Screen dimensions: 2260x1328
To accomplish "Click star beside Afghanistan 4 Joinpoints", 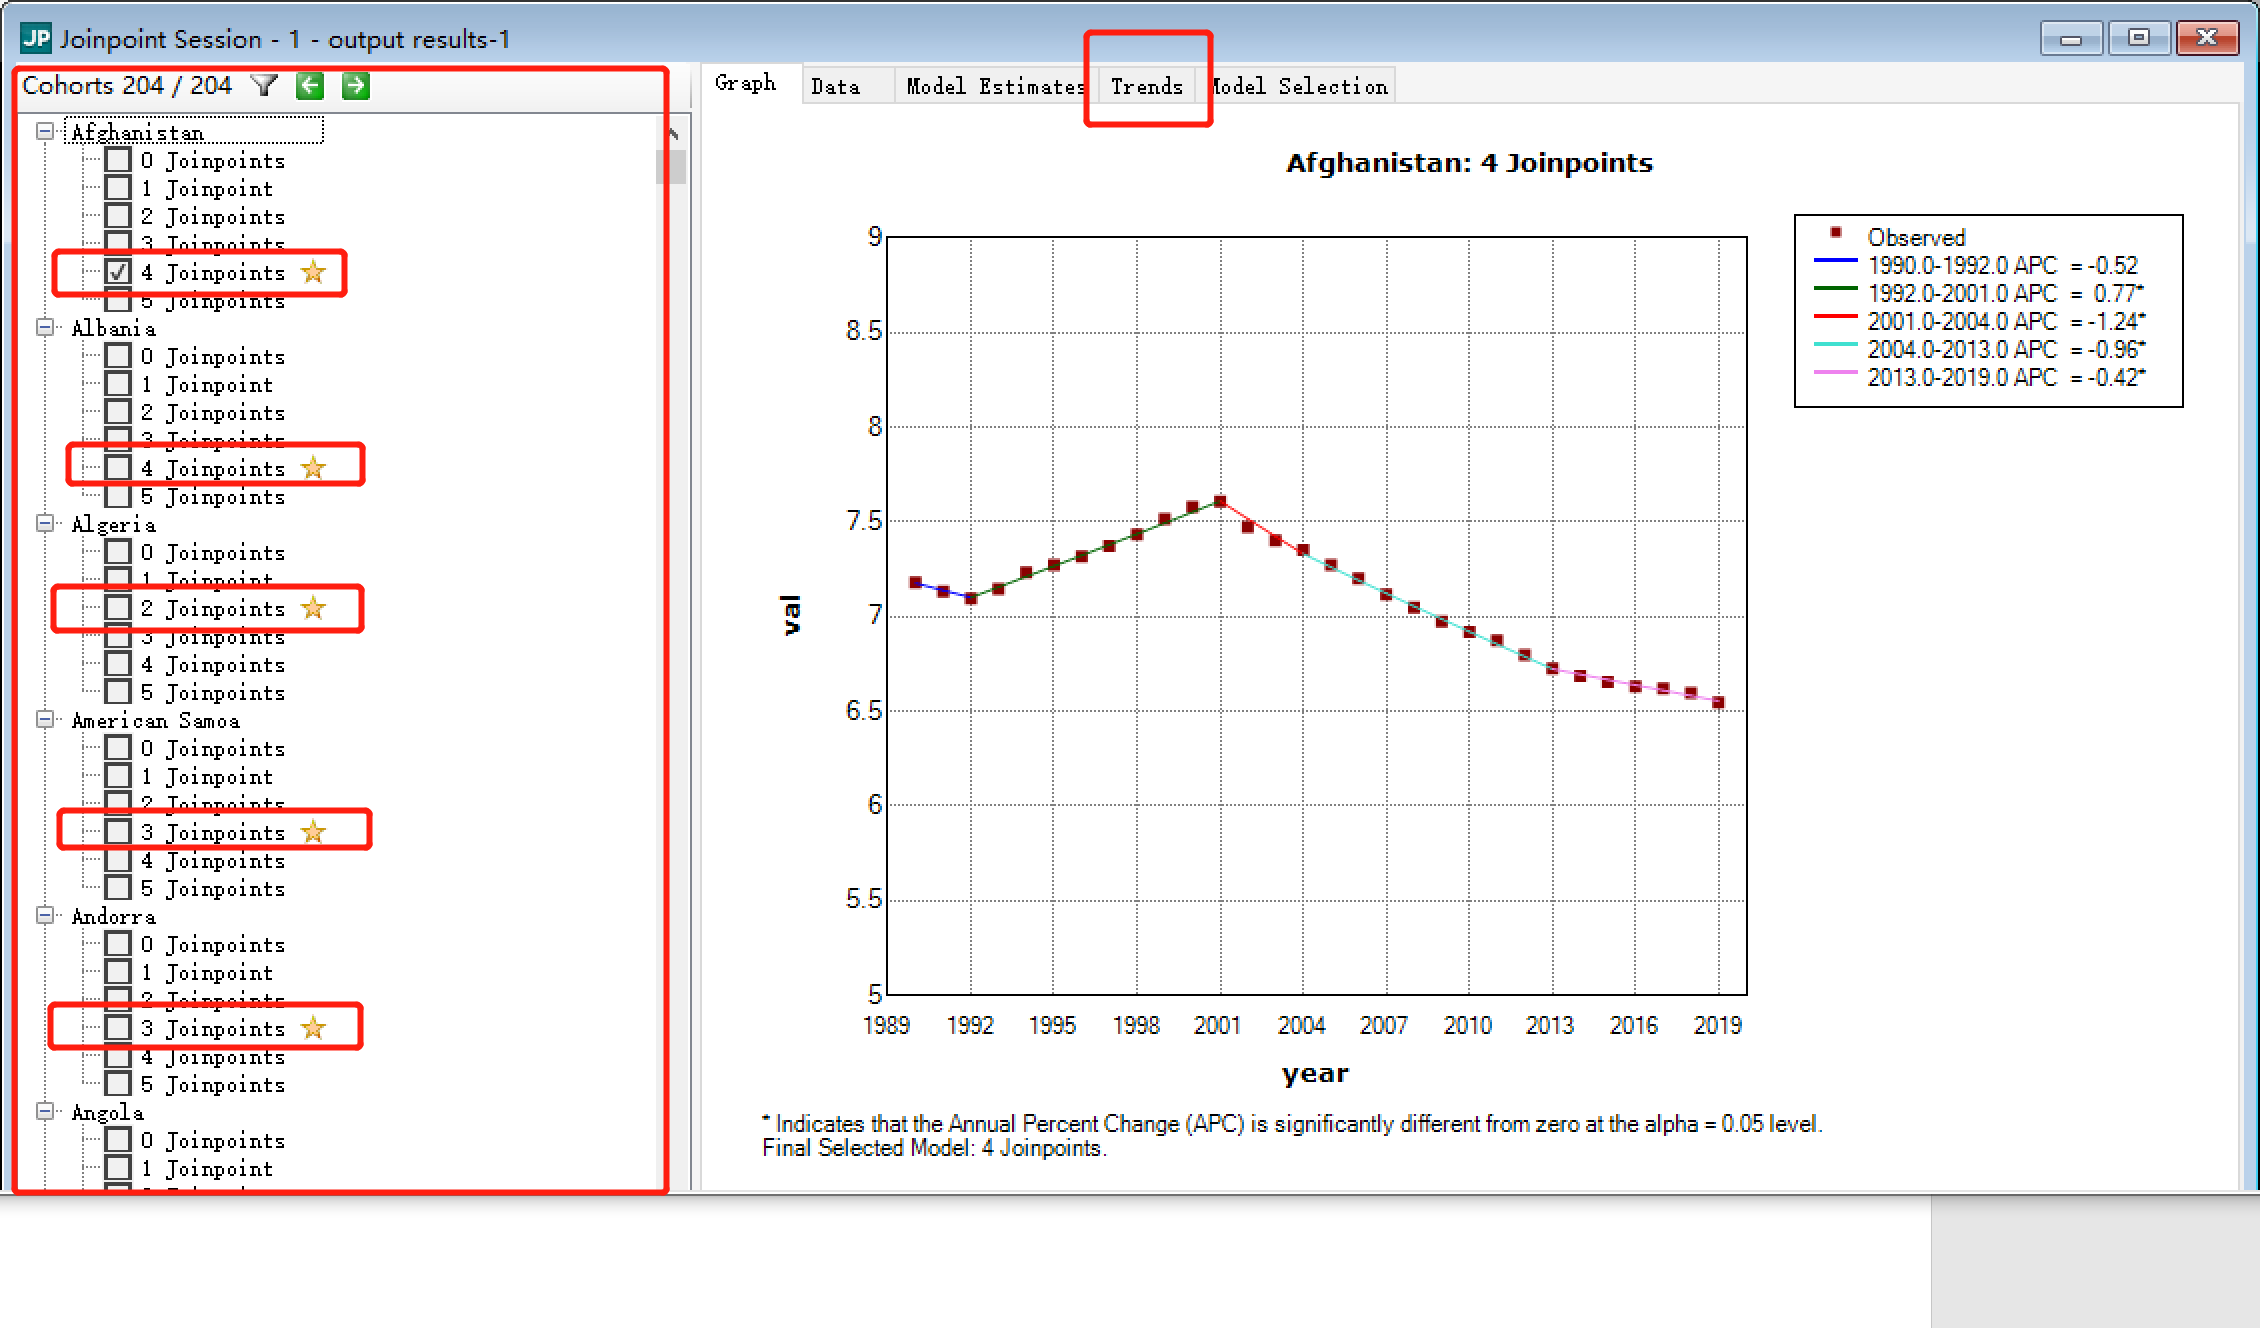I will pyautogui.click(x=313, y=272).
